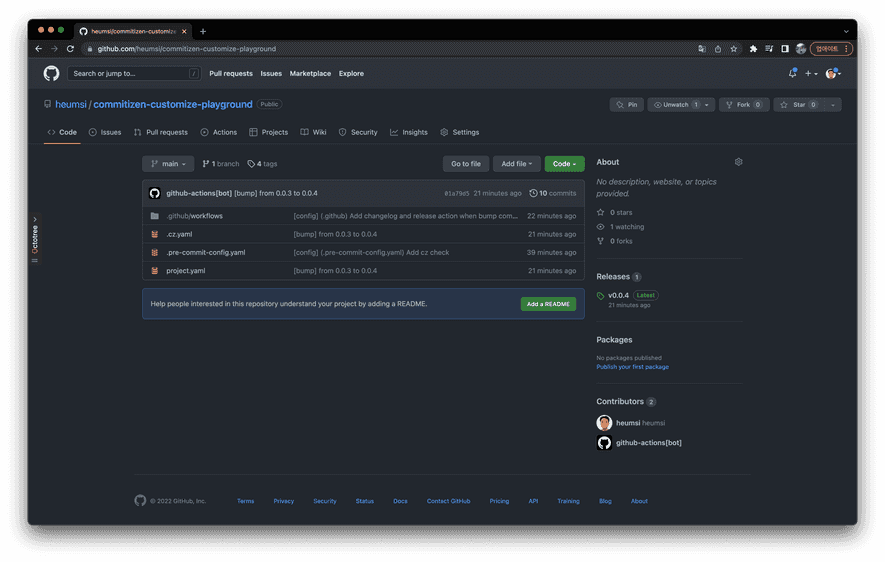The image size is (885, 562).
Task: Expand the Add file dropdown
Action: pyautogui.click(x=516, y=163)
